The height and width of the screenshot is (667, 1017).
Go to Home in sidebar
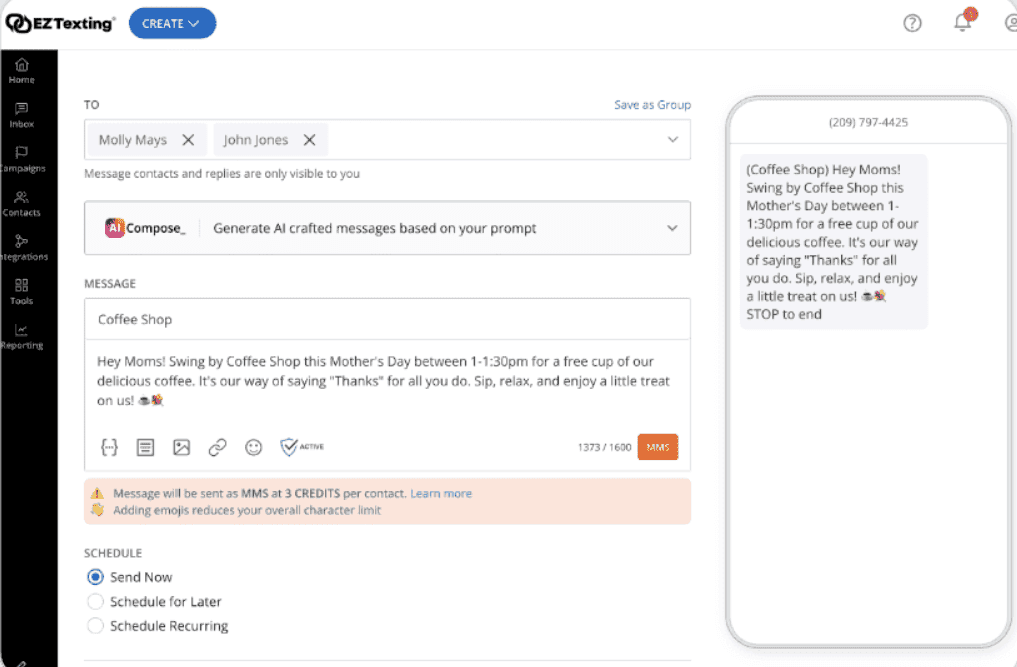(x=21, y=71)
